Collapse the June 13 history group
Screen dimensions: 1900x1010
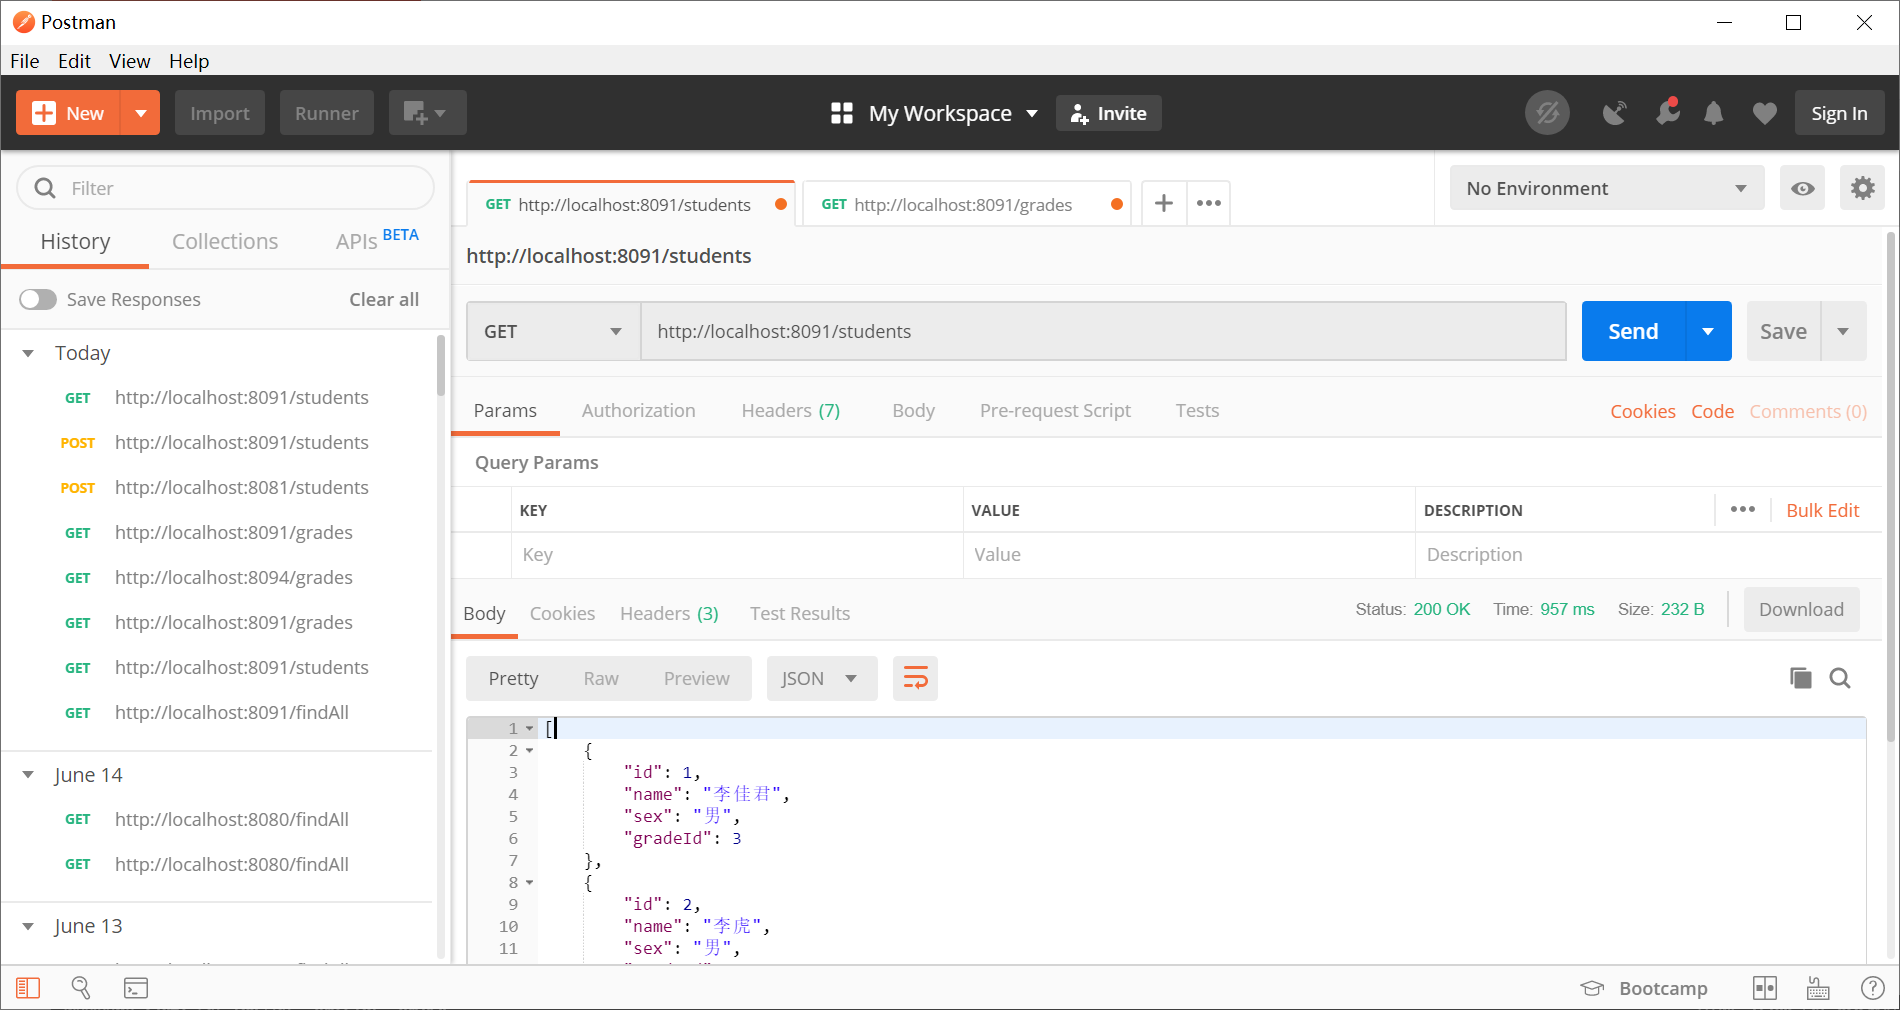pyautogui.click(x=28, y=926)
